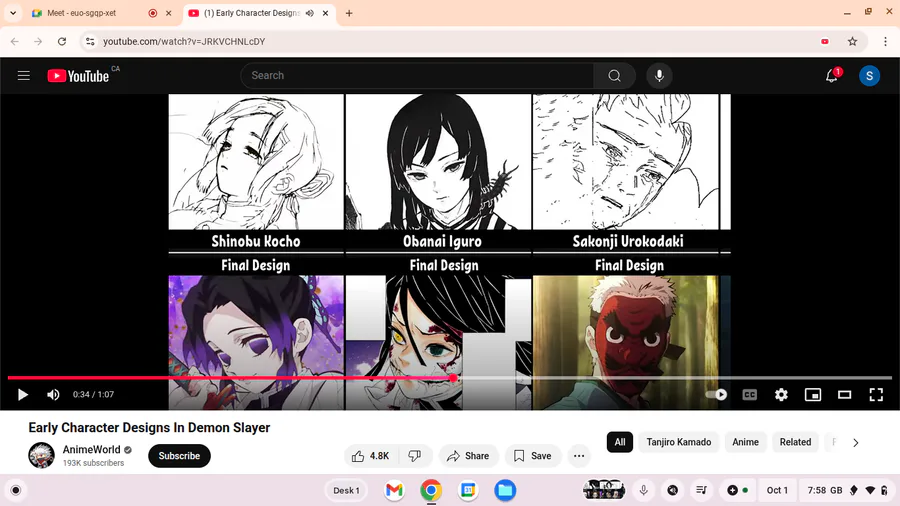The image size is (900, 506).
Task: Play the video
Action: click(23, 395)
